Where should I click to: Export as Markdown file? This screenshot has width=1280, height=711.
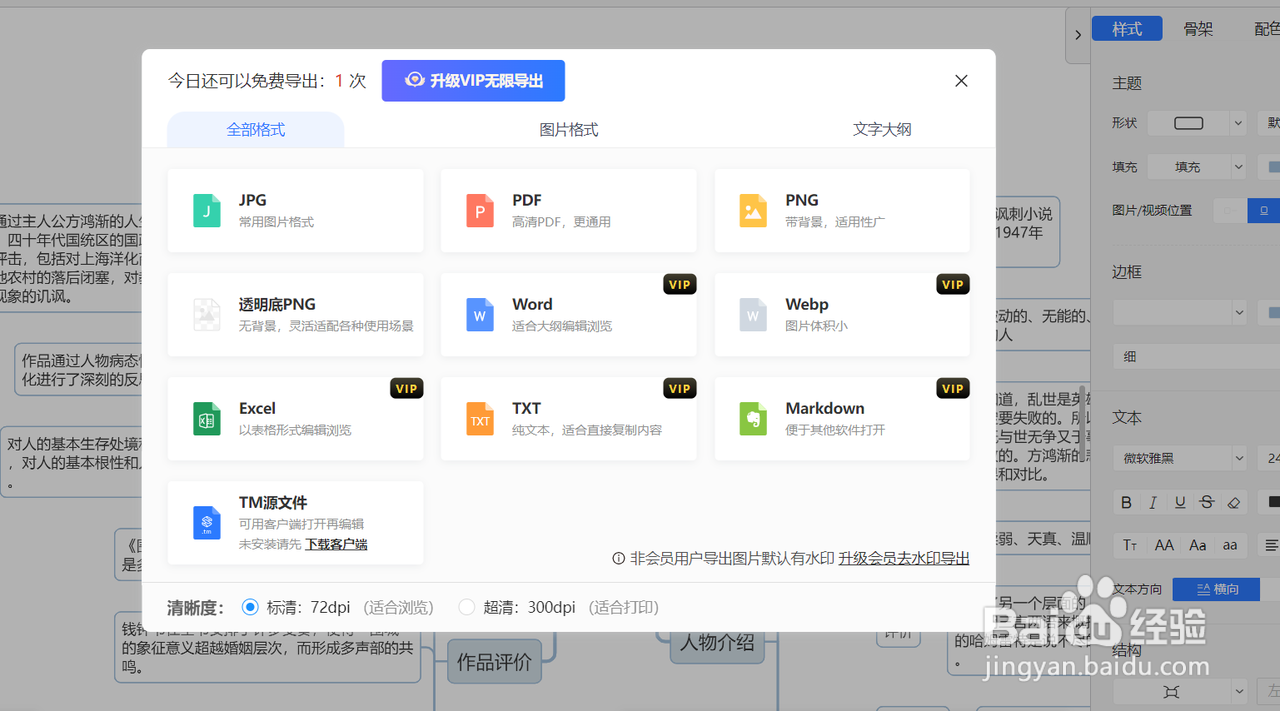tap(842, 418)
